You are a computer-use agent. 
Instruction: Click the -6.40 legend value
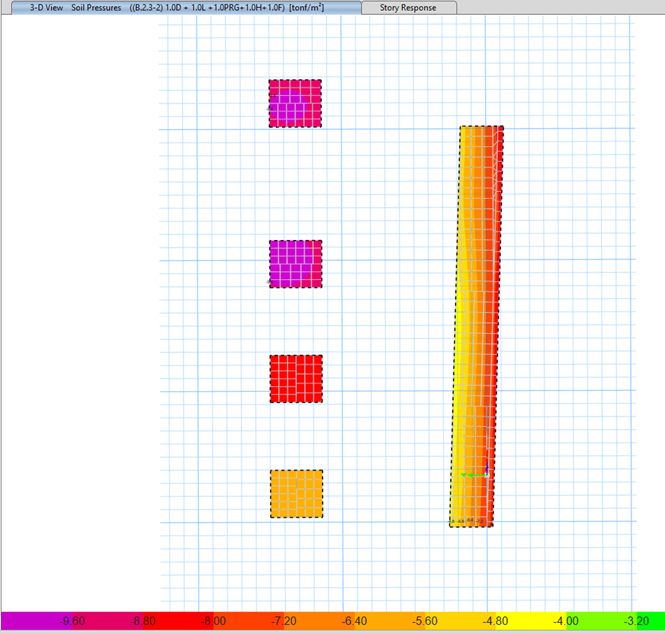pos(354,621)
